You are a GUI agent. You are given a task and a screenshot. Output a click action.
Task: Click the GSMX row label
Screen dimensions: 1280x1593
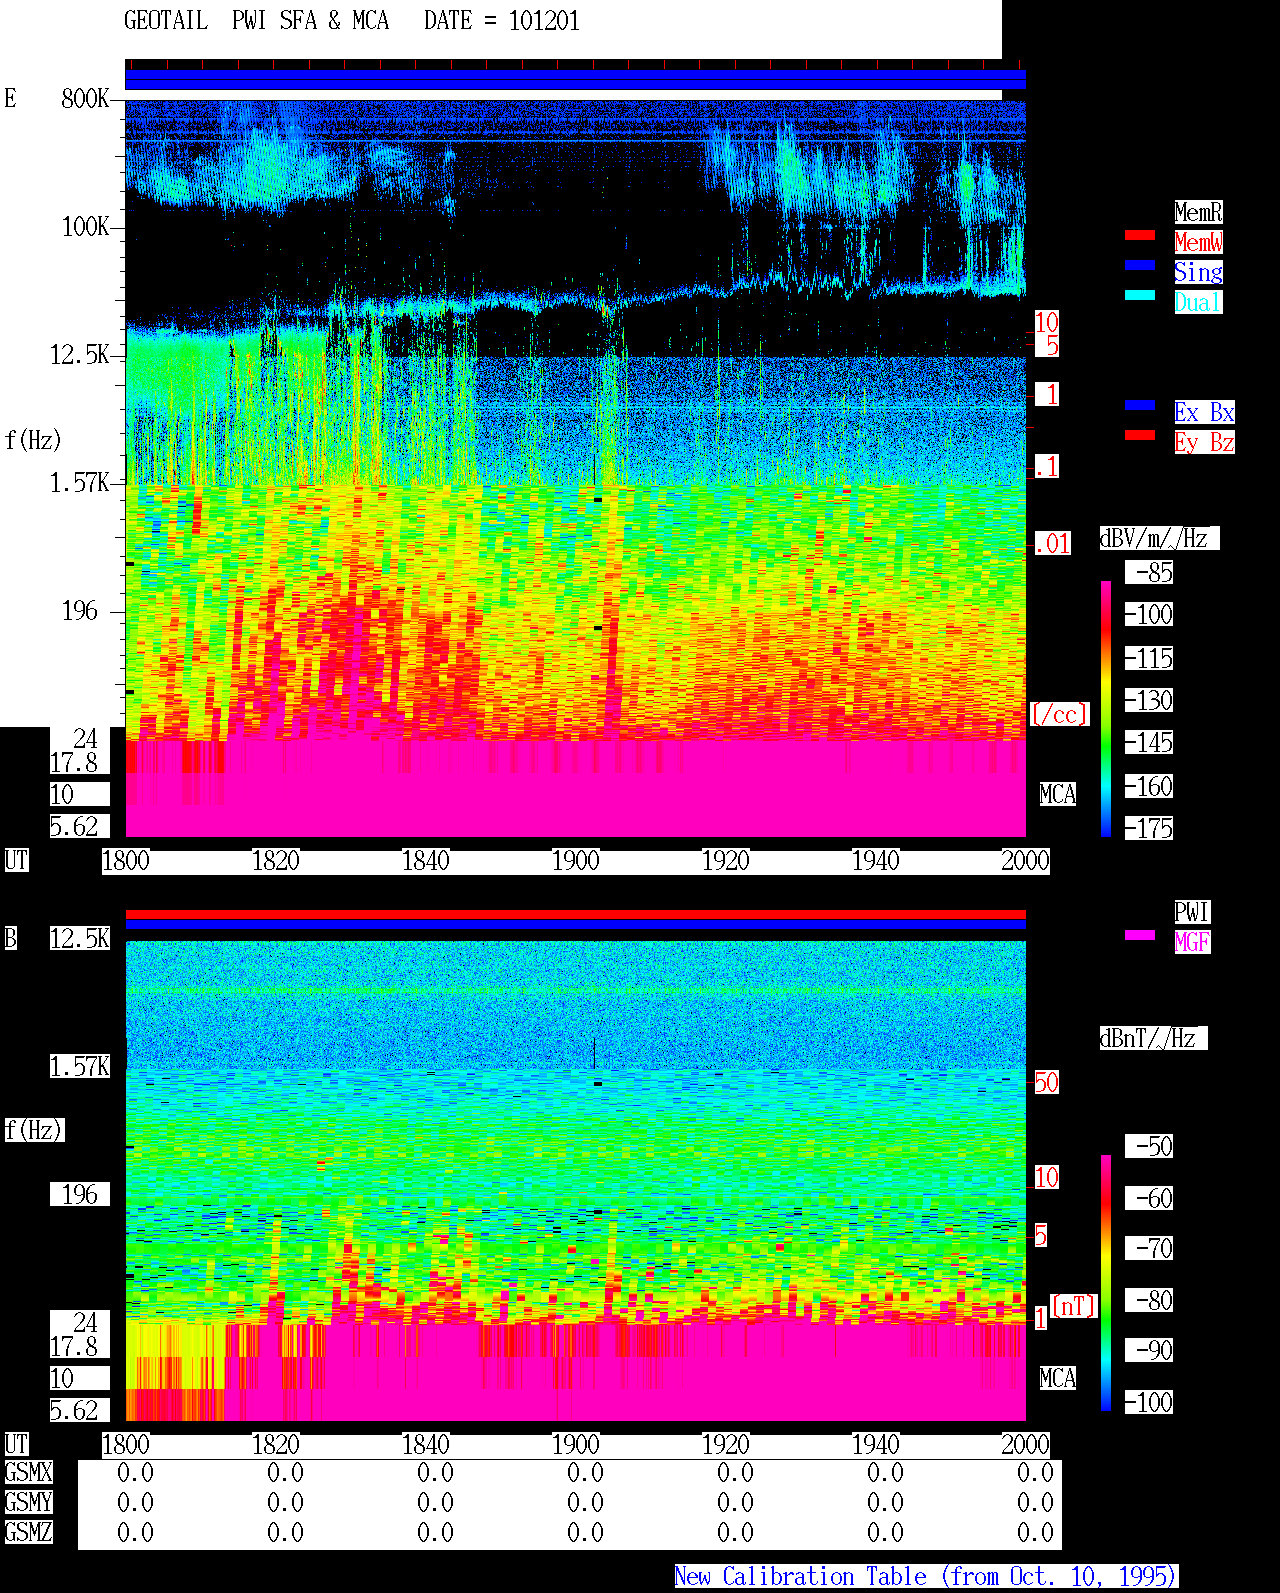(x=29, y=1473)
